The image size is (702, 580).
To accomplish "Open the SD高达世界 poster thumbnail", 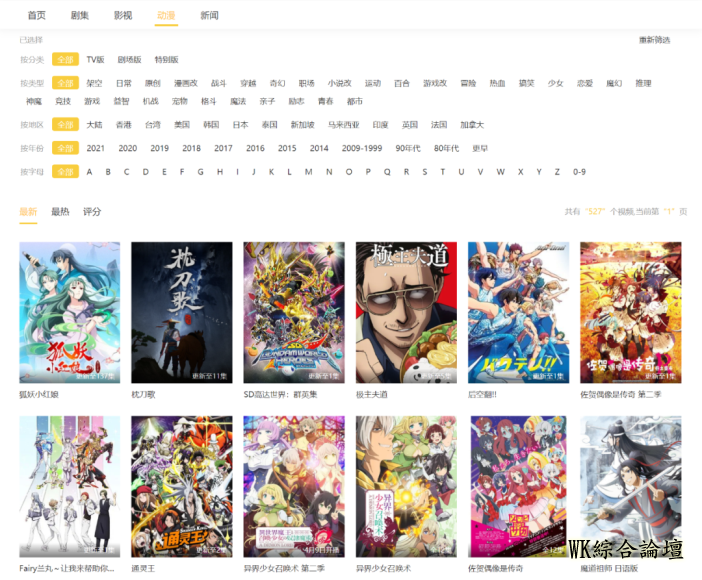I will coord(294,313).
